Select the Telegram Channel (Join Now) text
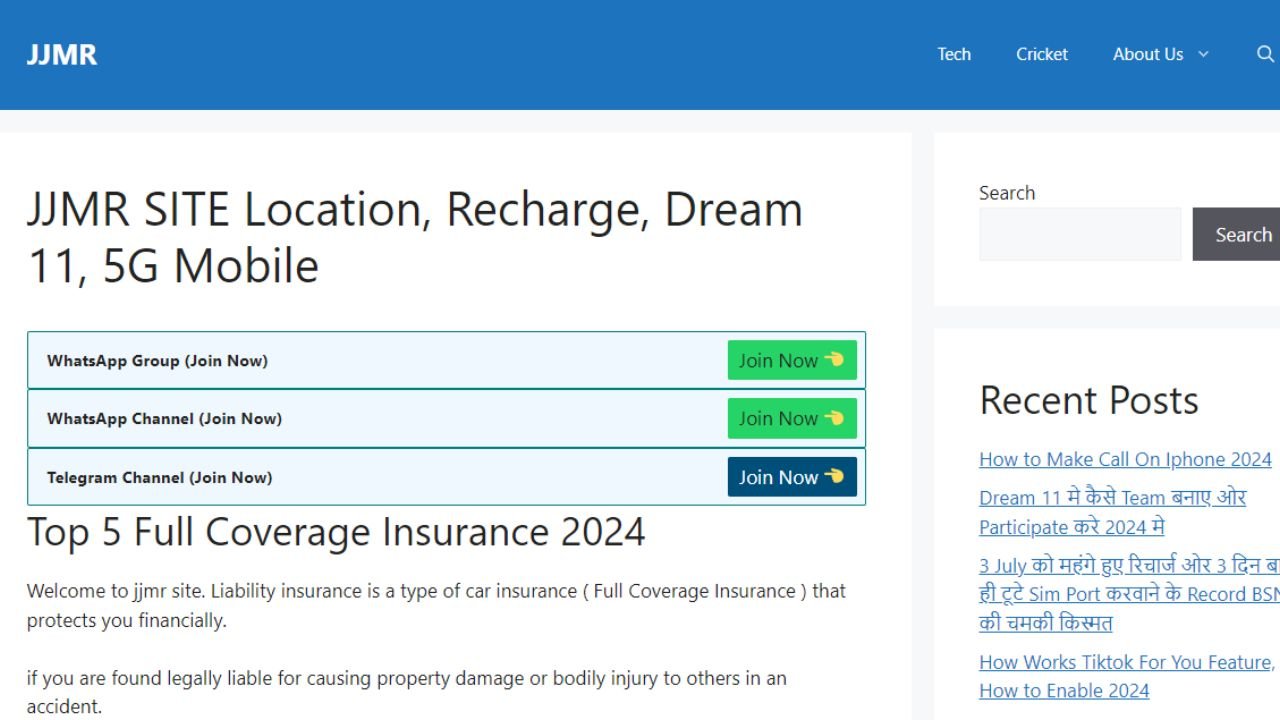Image resolution: width=1280 pixels, height=720 pixels. (x=159, y=477)
